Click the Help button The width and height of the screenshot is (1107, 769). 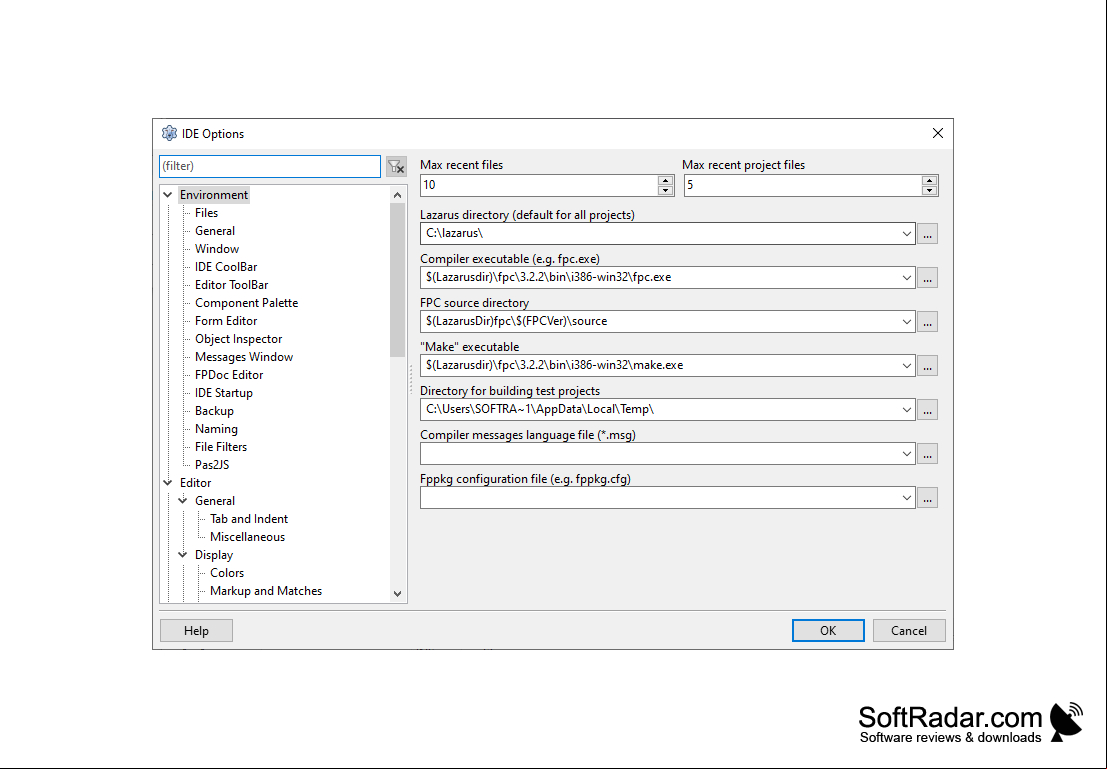(x=196, y=631)
